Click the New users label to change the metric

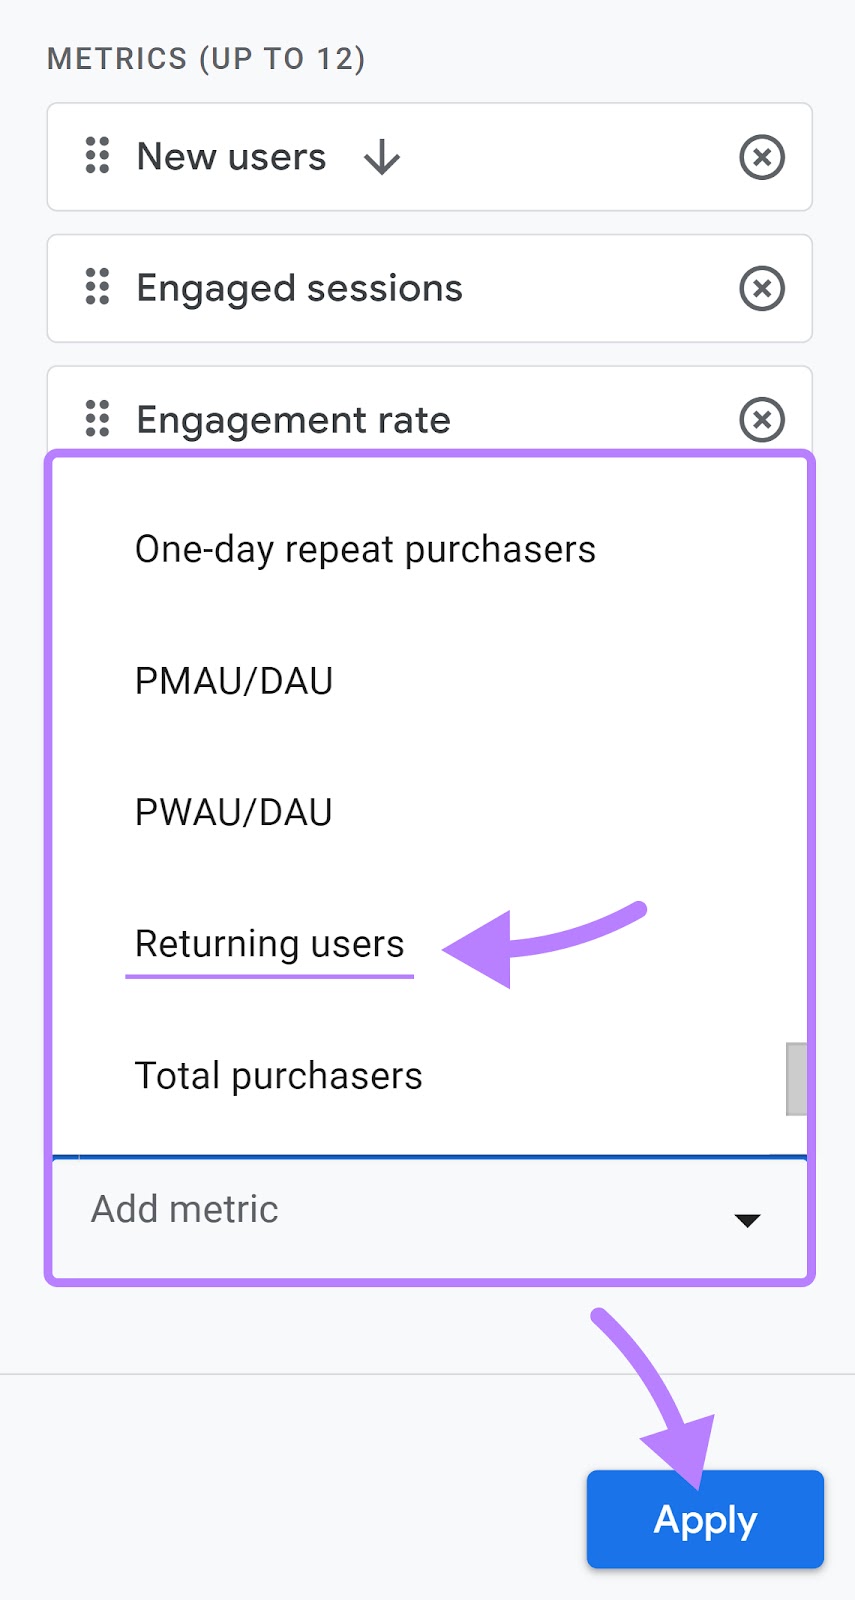pyautogui.click(x=231, y=157)
